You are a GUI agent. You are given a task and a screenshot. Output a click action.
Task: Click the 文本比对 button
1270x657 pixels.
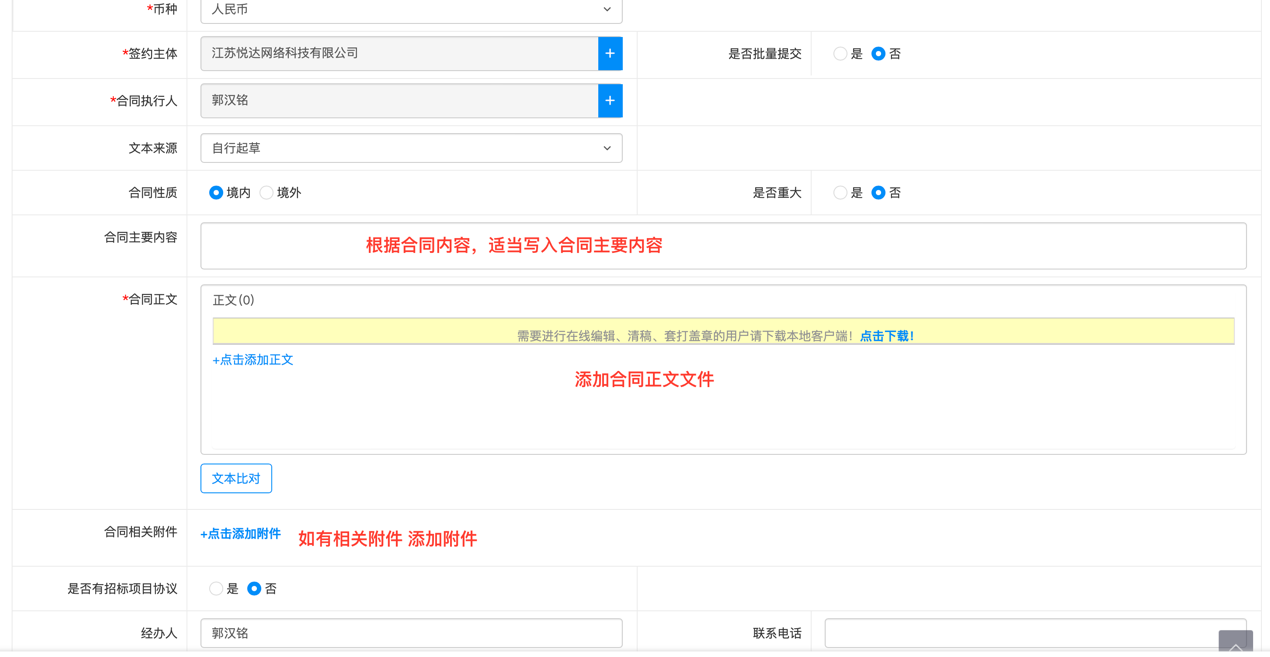coord(236,478)
